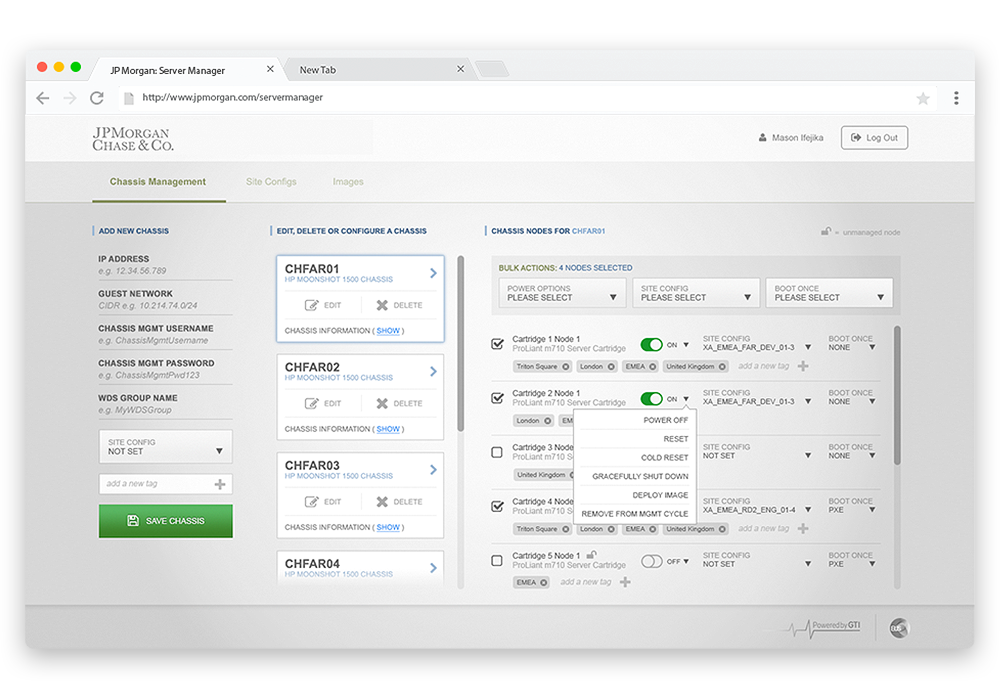The width and height of the screenshot is (1000, 700).
Task: Open Cartridge 5 Boot Once PXE dropdown
Action: pyautogui.click(x=852, y=560)
